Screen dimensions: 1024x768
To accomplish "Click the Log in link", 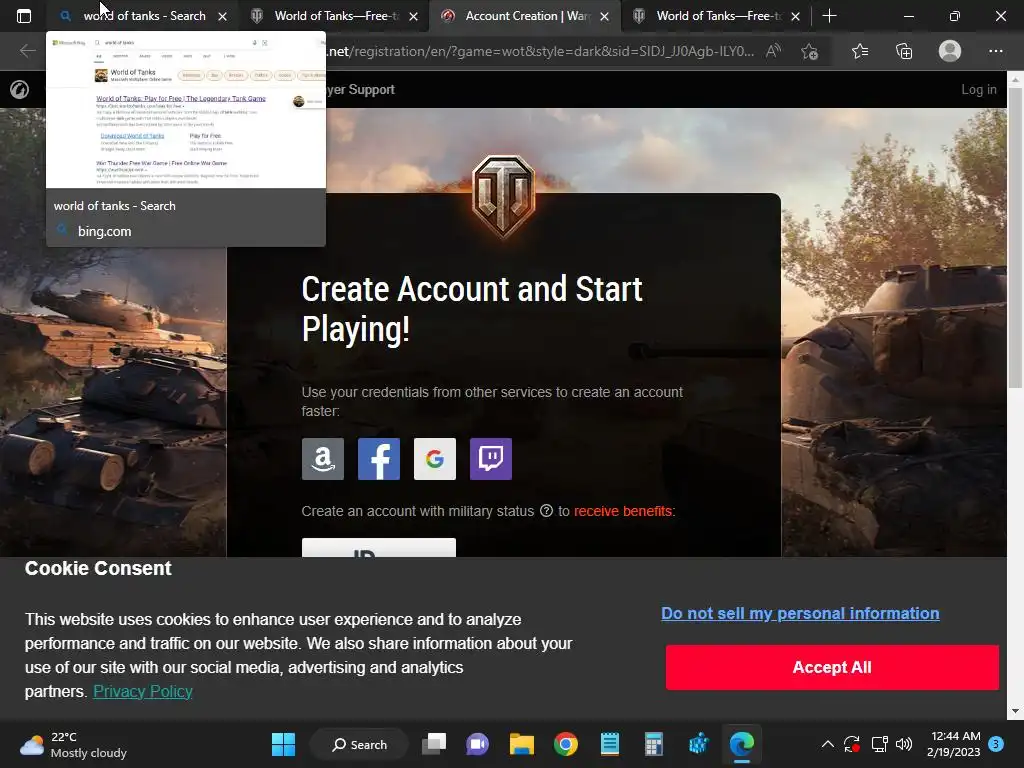I will click(x=978, y=89).
